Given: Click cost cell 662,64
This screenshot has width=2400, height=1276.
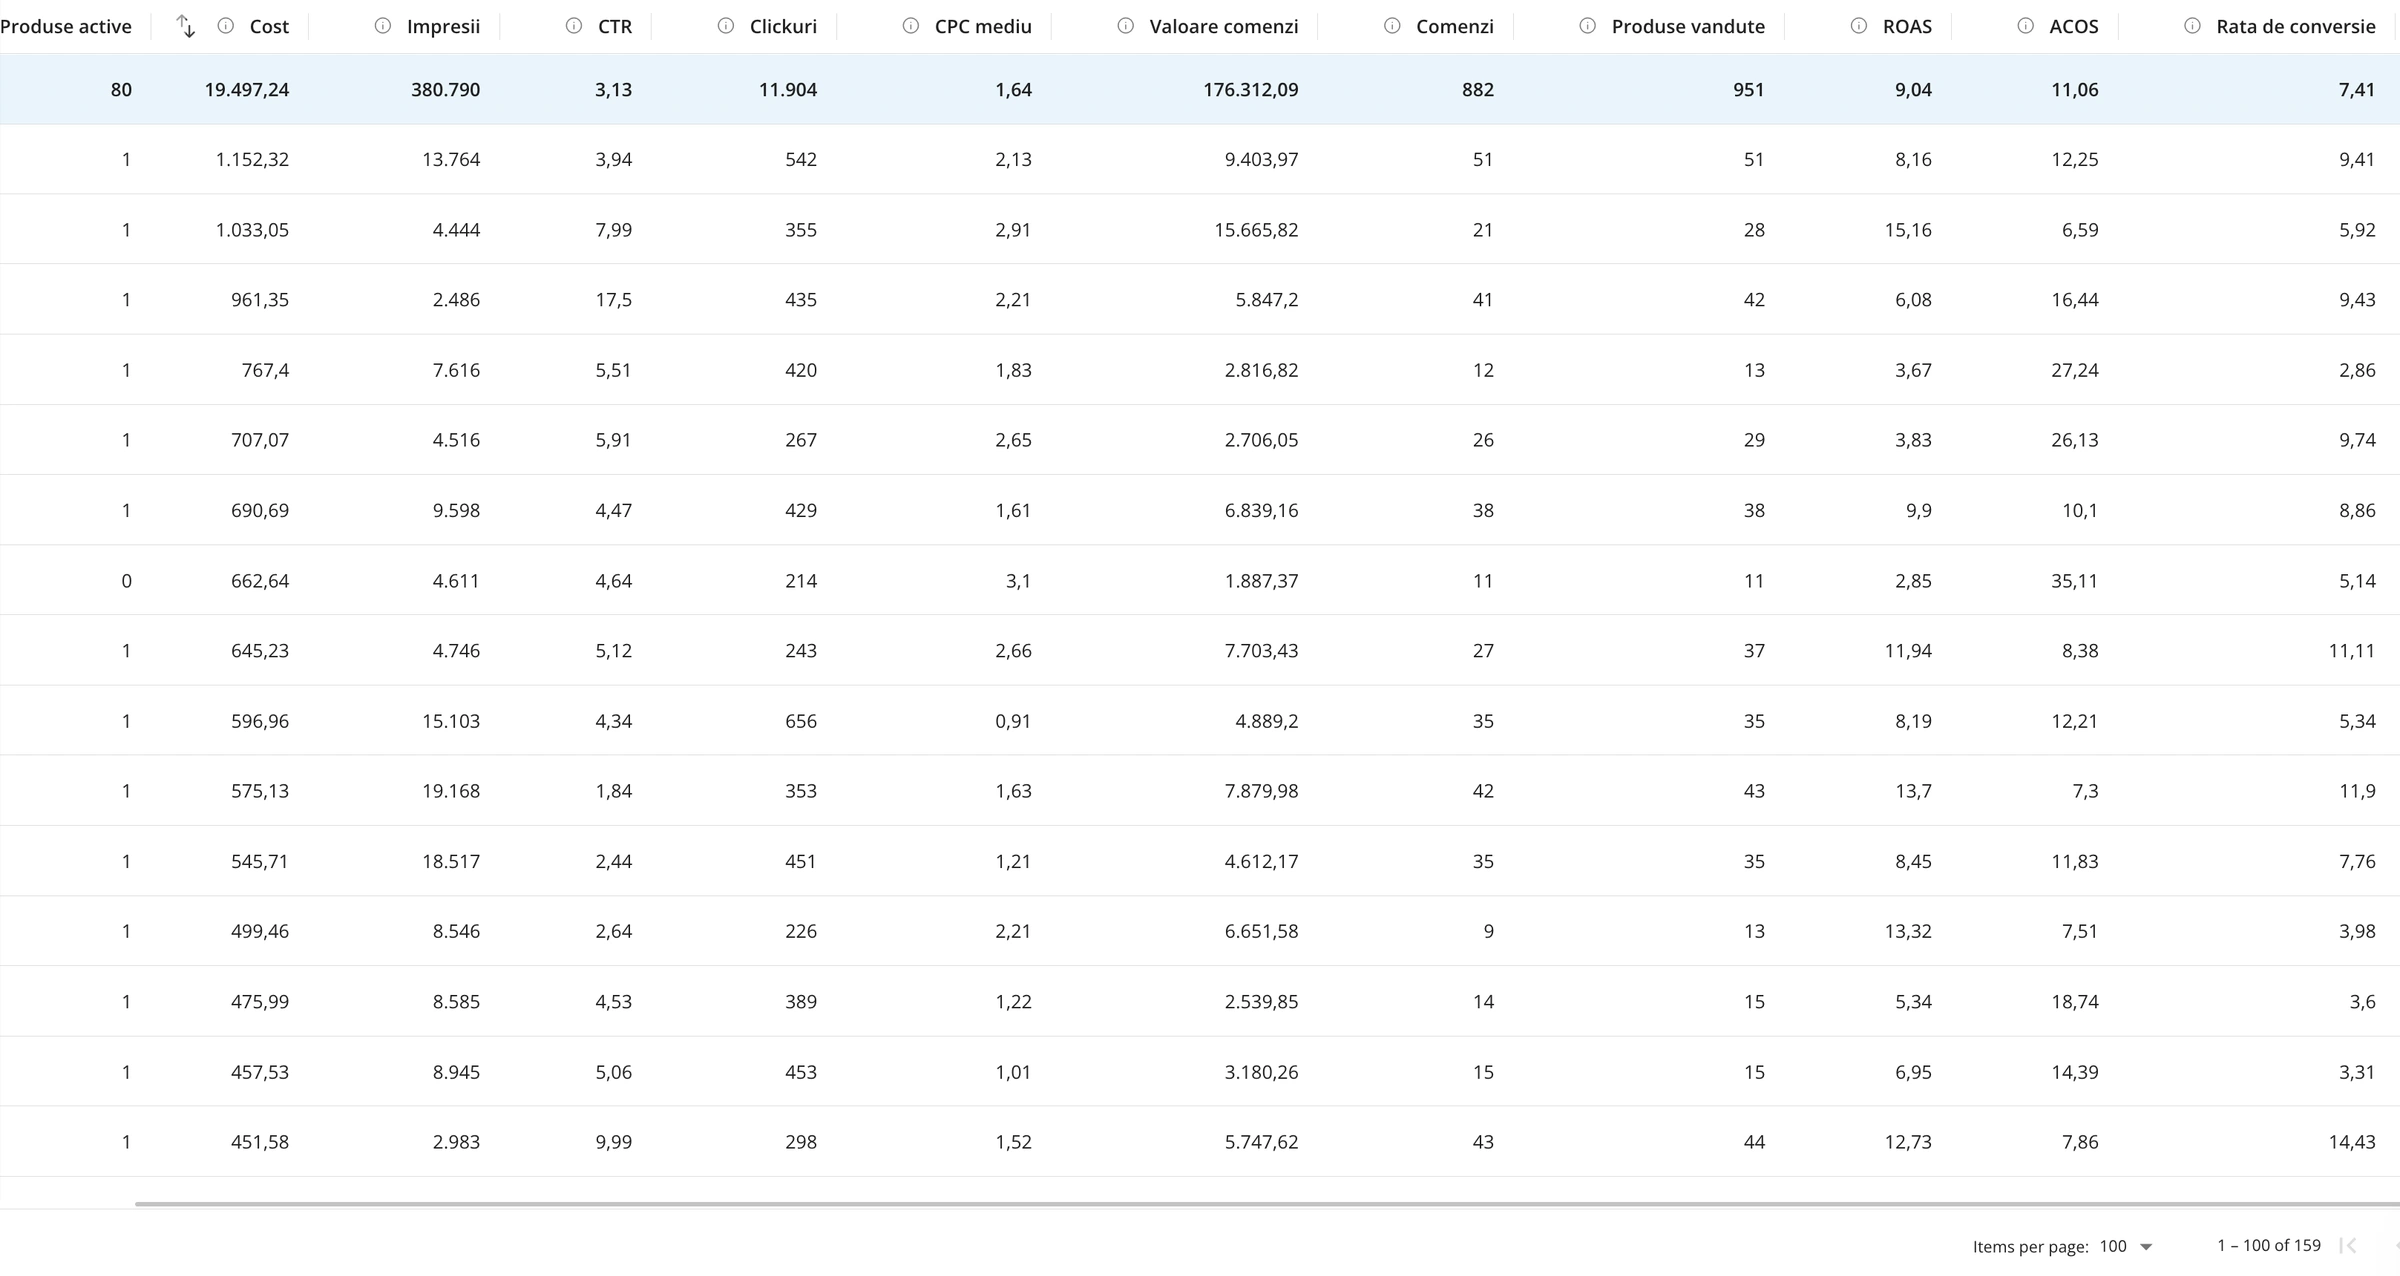Looking at the screenshot, I should pyautogui.click(x=260, y=581).
